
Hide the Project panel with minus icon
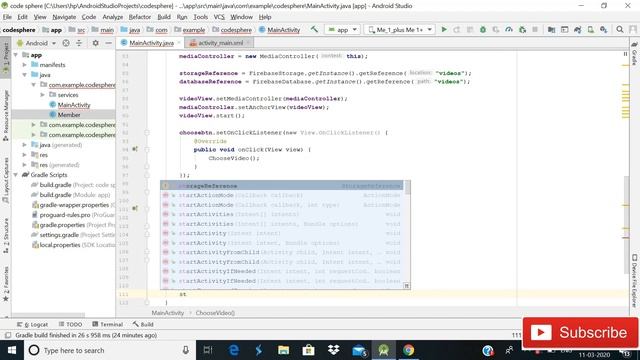pos(109,43)
